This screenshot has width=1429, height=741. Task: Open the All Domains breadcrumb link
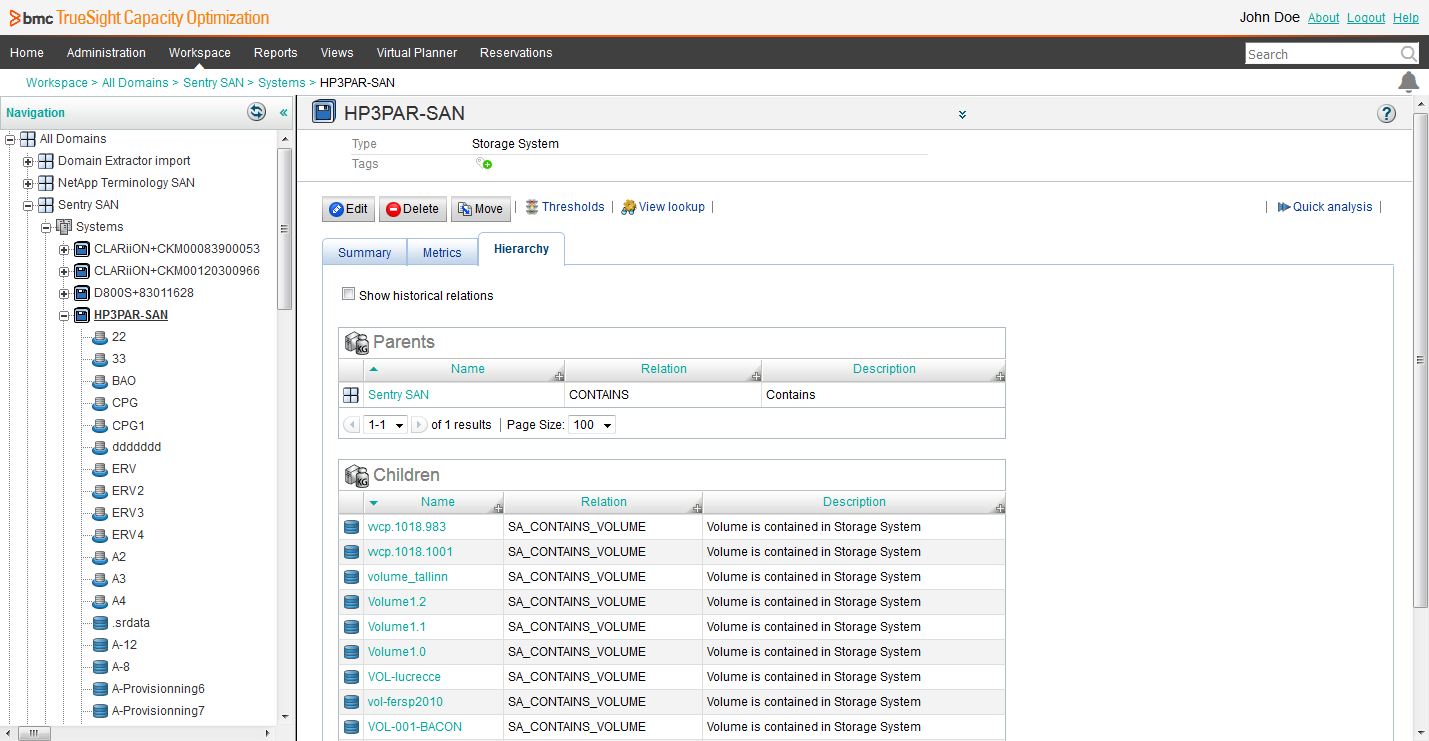point(135,83)
